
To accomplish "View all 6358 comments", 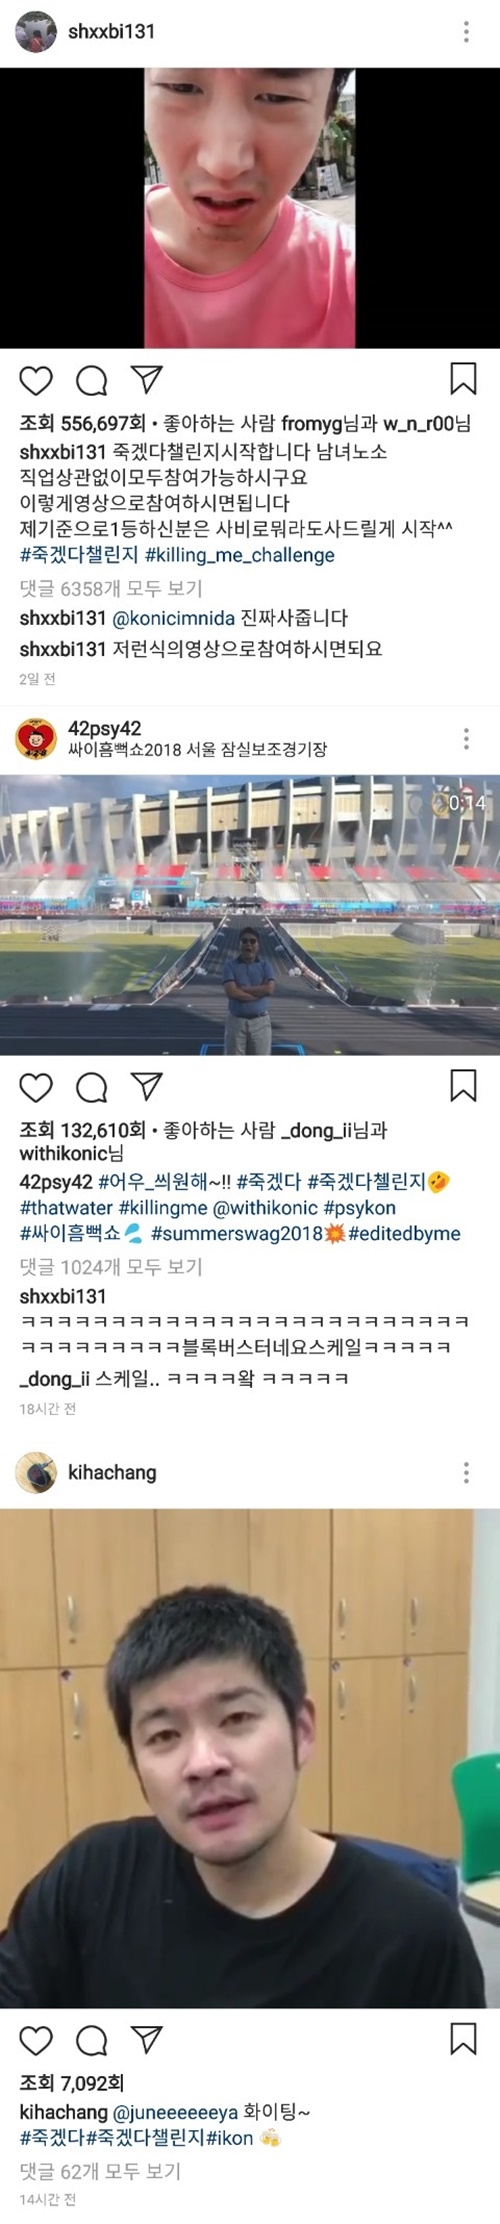I will tap(110, 588).
